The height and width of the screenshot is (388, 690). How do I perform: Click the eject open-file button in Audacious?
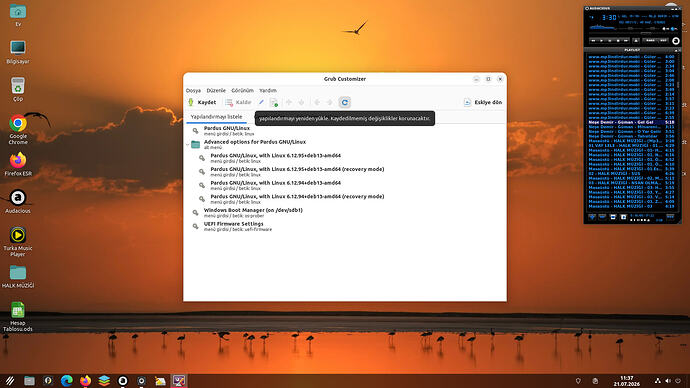click(636, 40)
